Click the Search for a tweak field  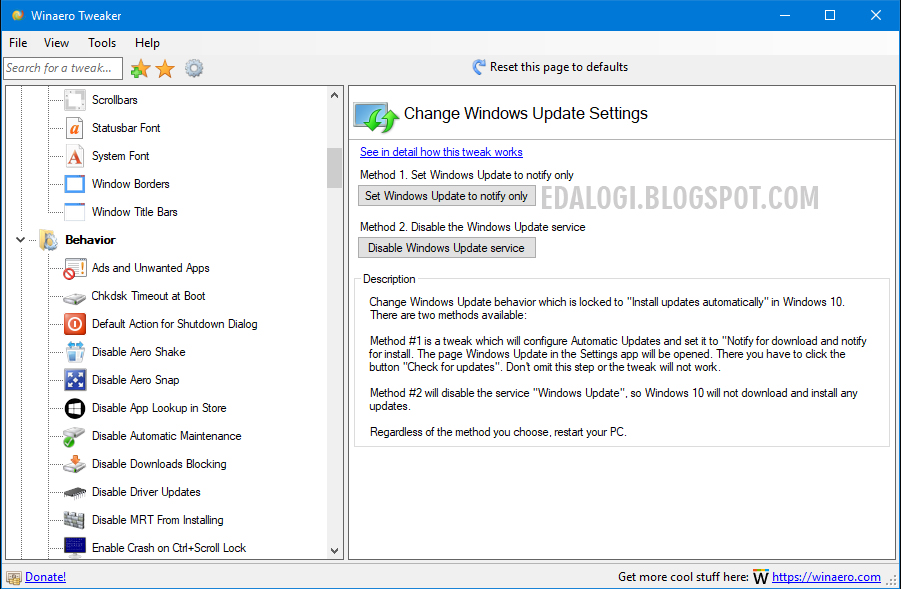tap(63, 68)
